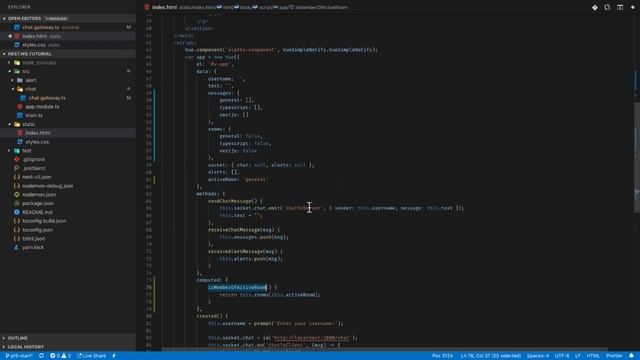Open main.ts file
The width and height of the screenshot is (640, 360).
point(34,116)
